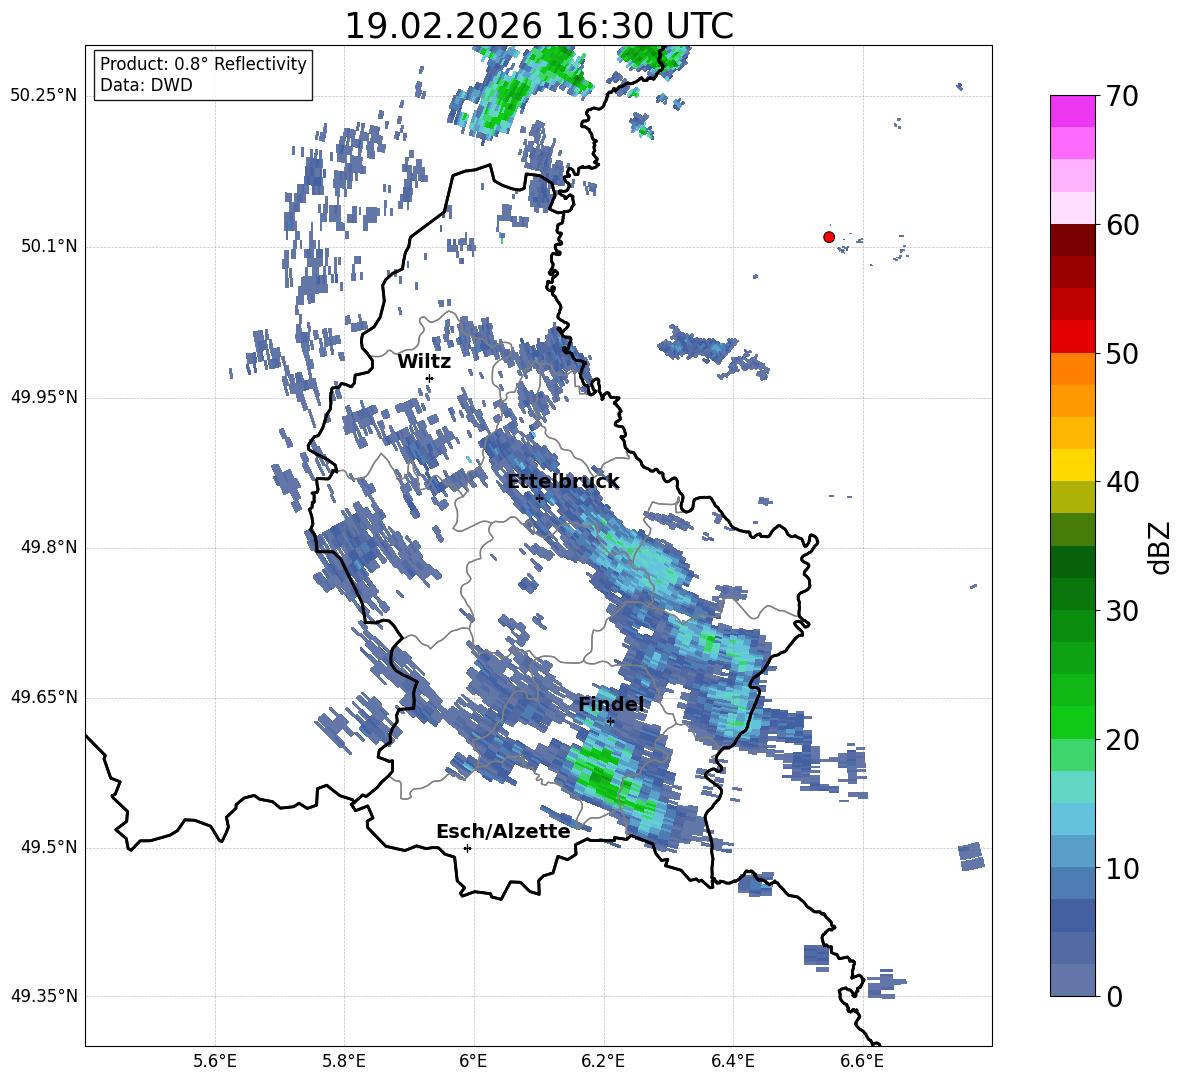Click the 50.1°N latitude label
This screenshot has width=1184, height=1081.
tap(49, 246)
